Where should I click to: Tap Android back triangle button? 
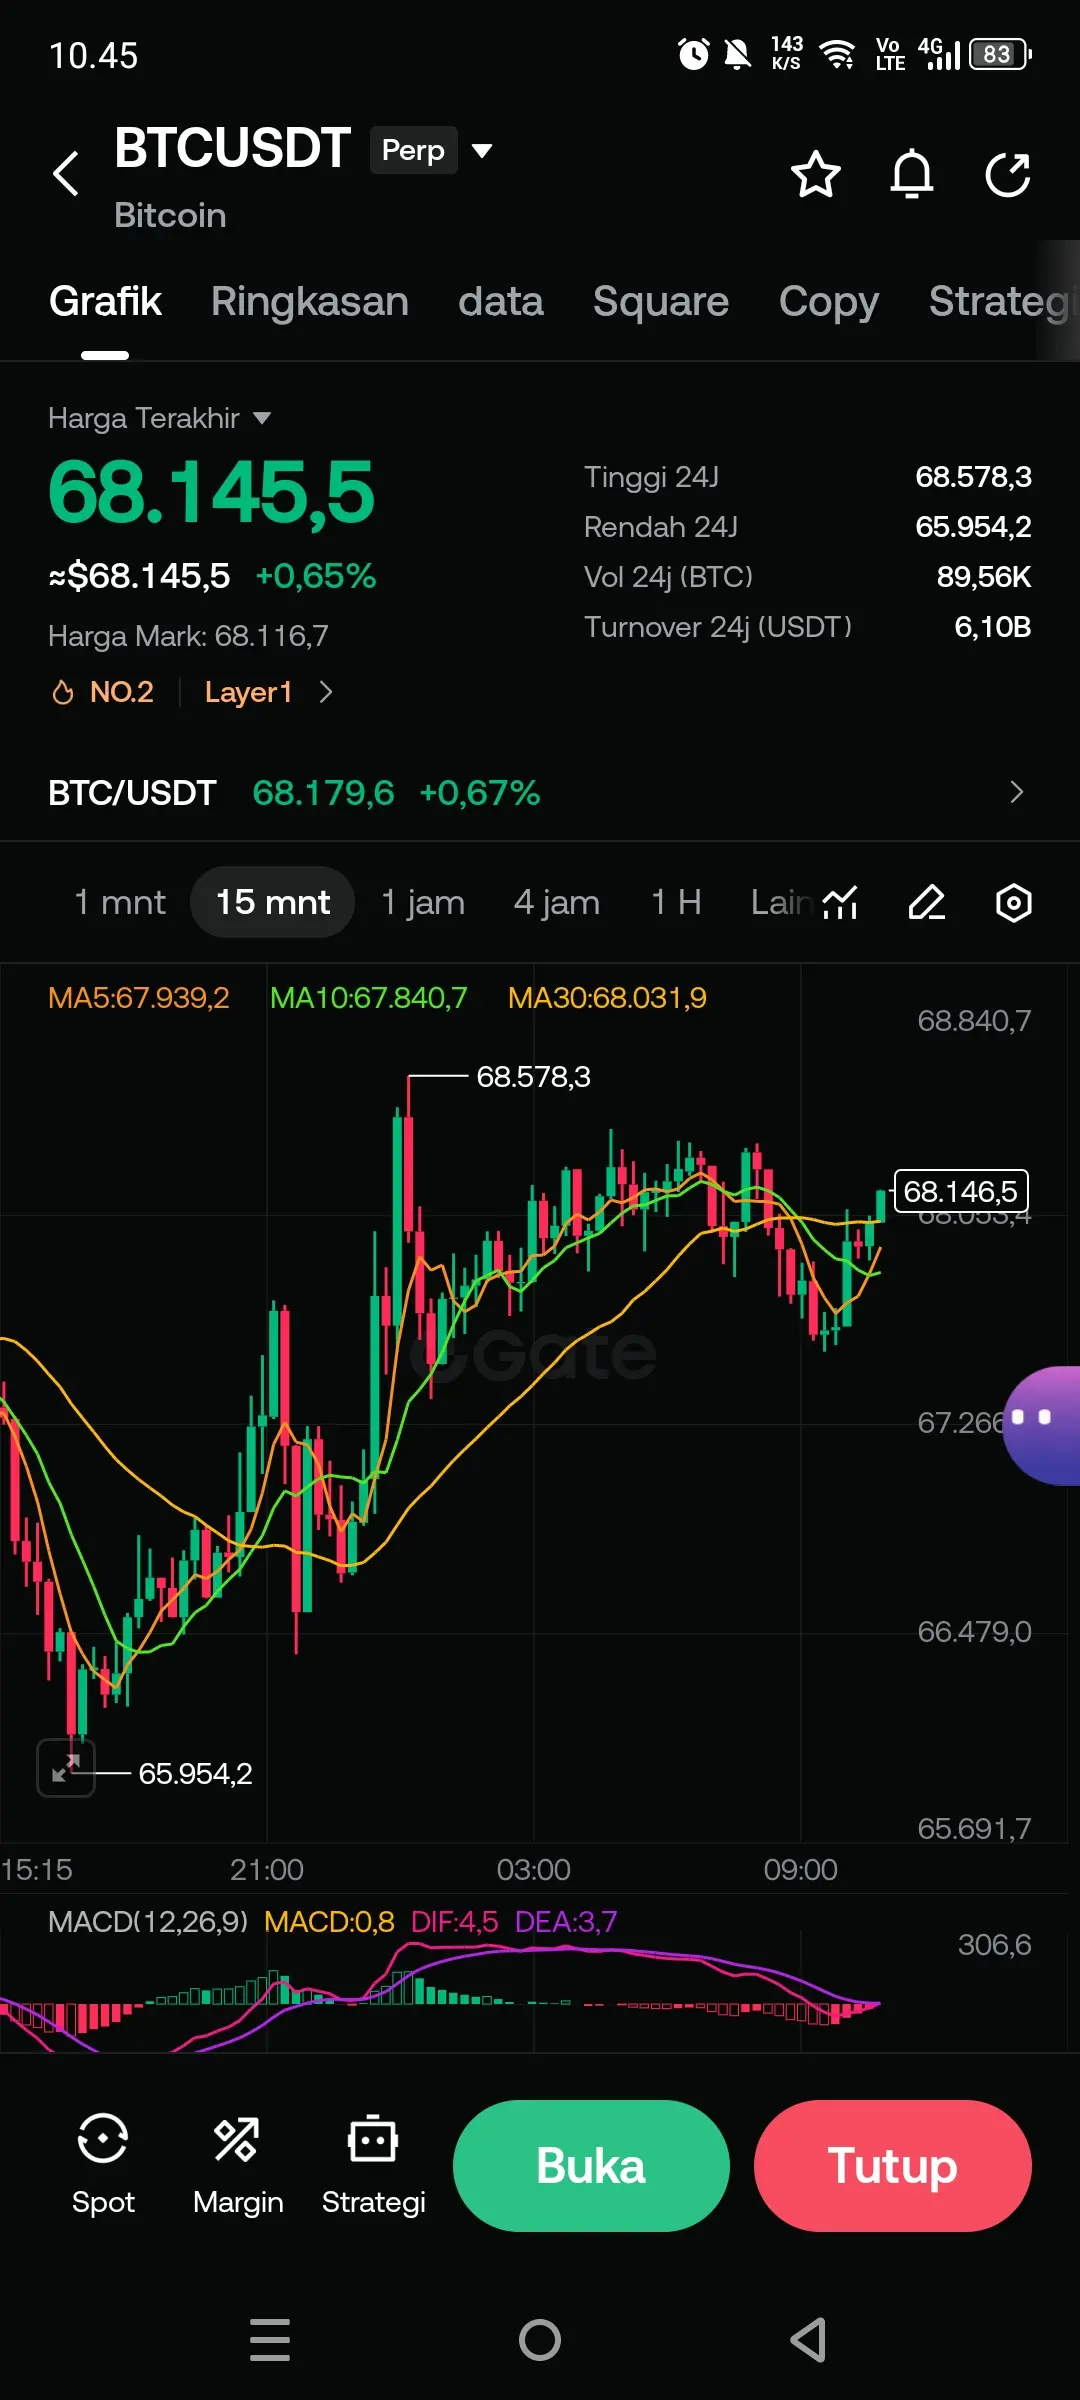click(x=808, y=2340)
